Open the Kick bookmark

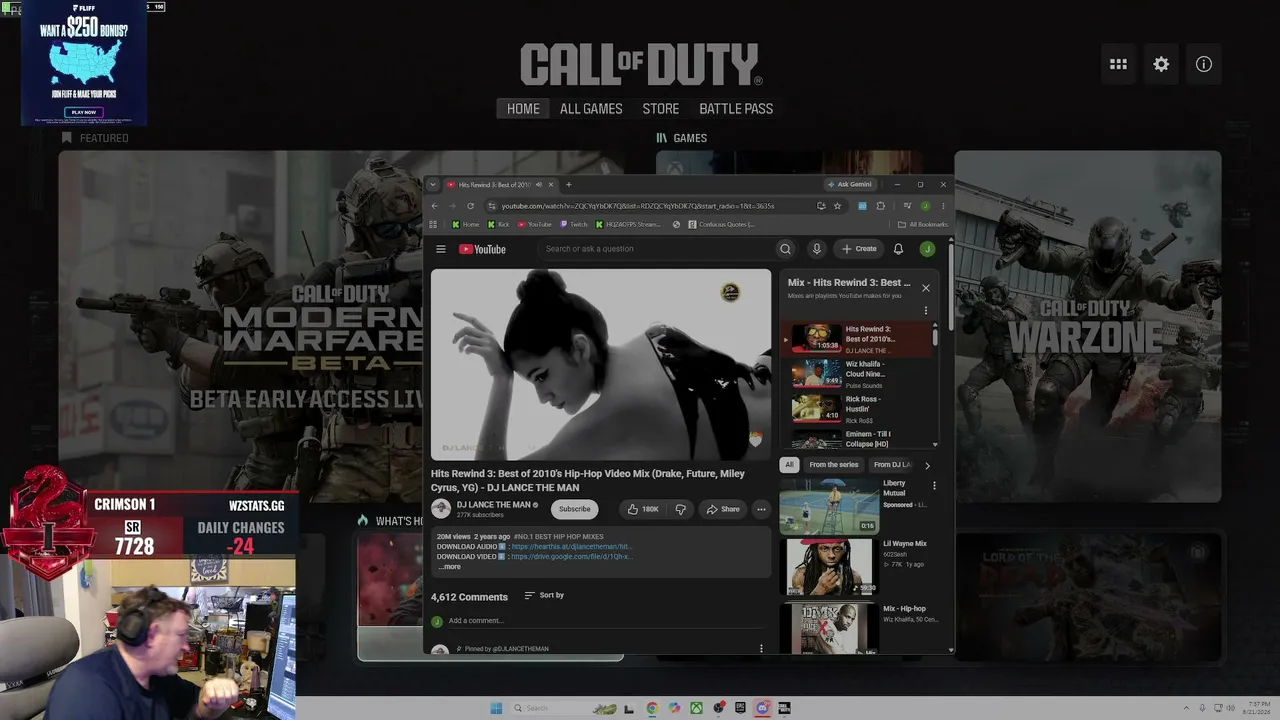(x=497, y=225)
